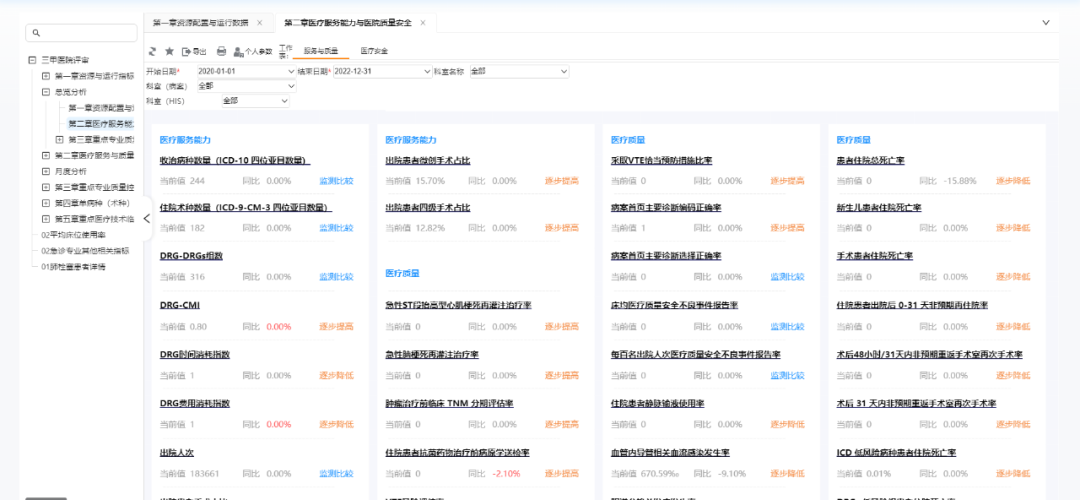This screenshot has width=1080, height=500.
Task: Open 血管内导管相关血流感染发生率 link
Action: coord(670,453)
